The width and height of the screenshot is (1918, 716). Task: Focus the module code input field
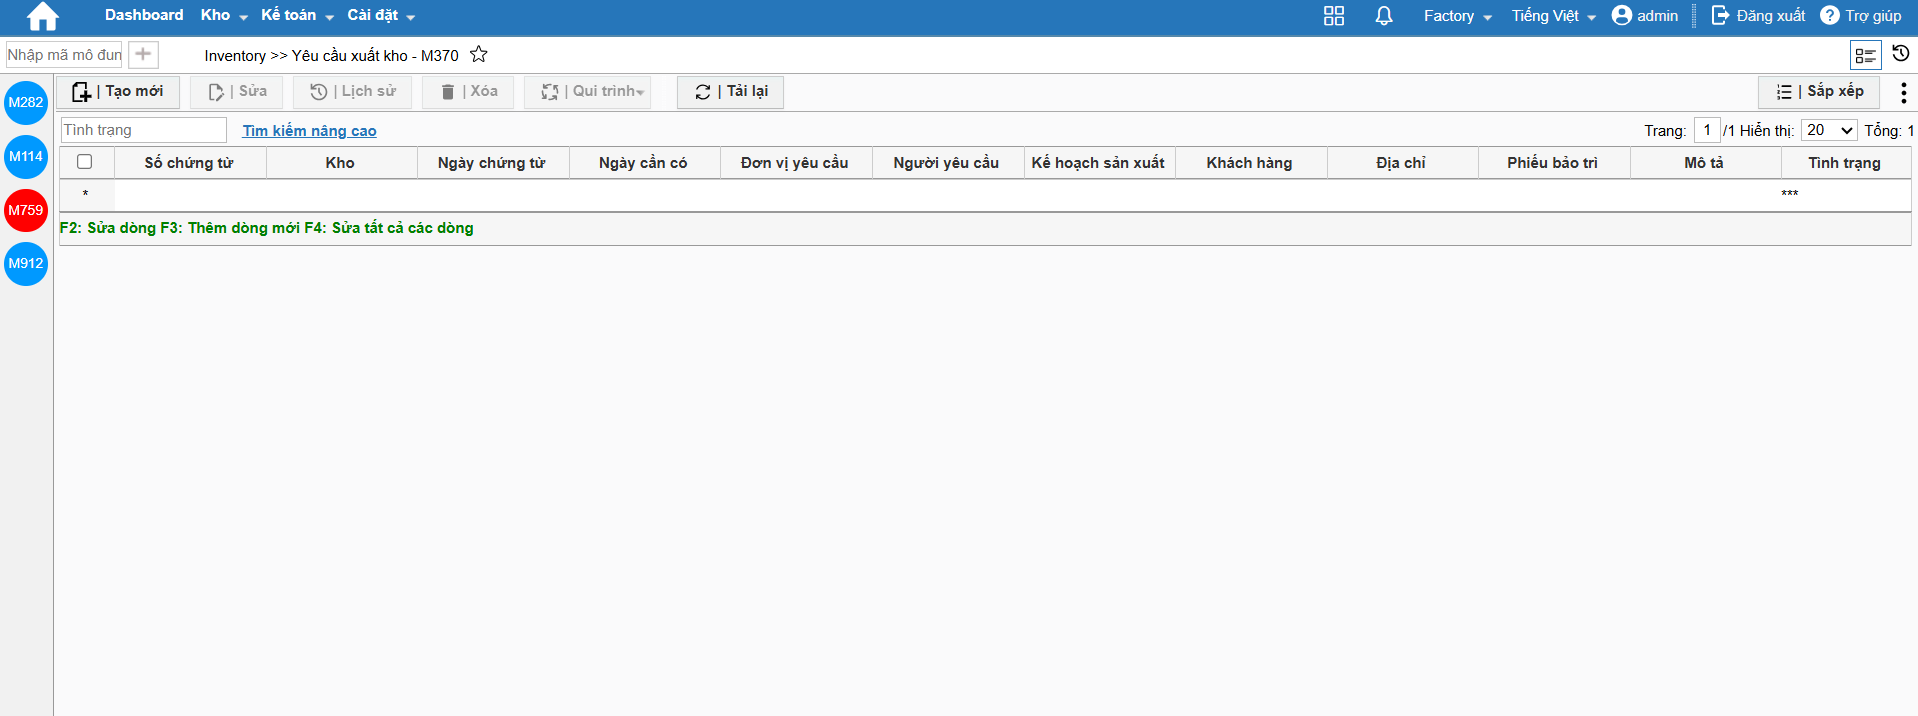[64, 55]
